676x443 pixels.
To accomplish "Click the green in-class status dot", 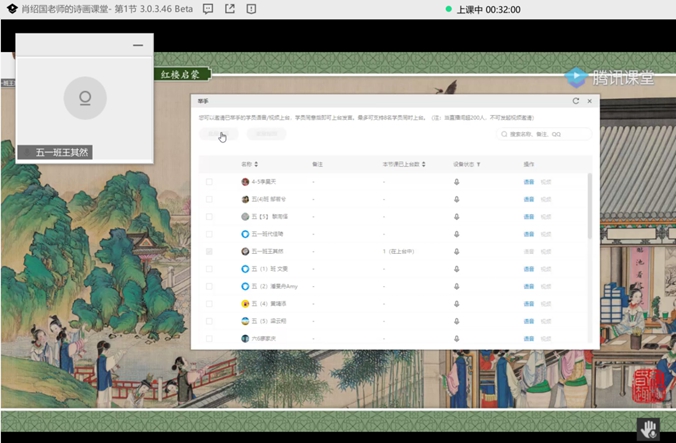I will [448, 9].
